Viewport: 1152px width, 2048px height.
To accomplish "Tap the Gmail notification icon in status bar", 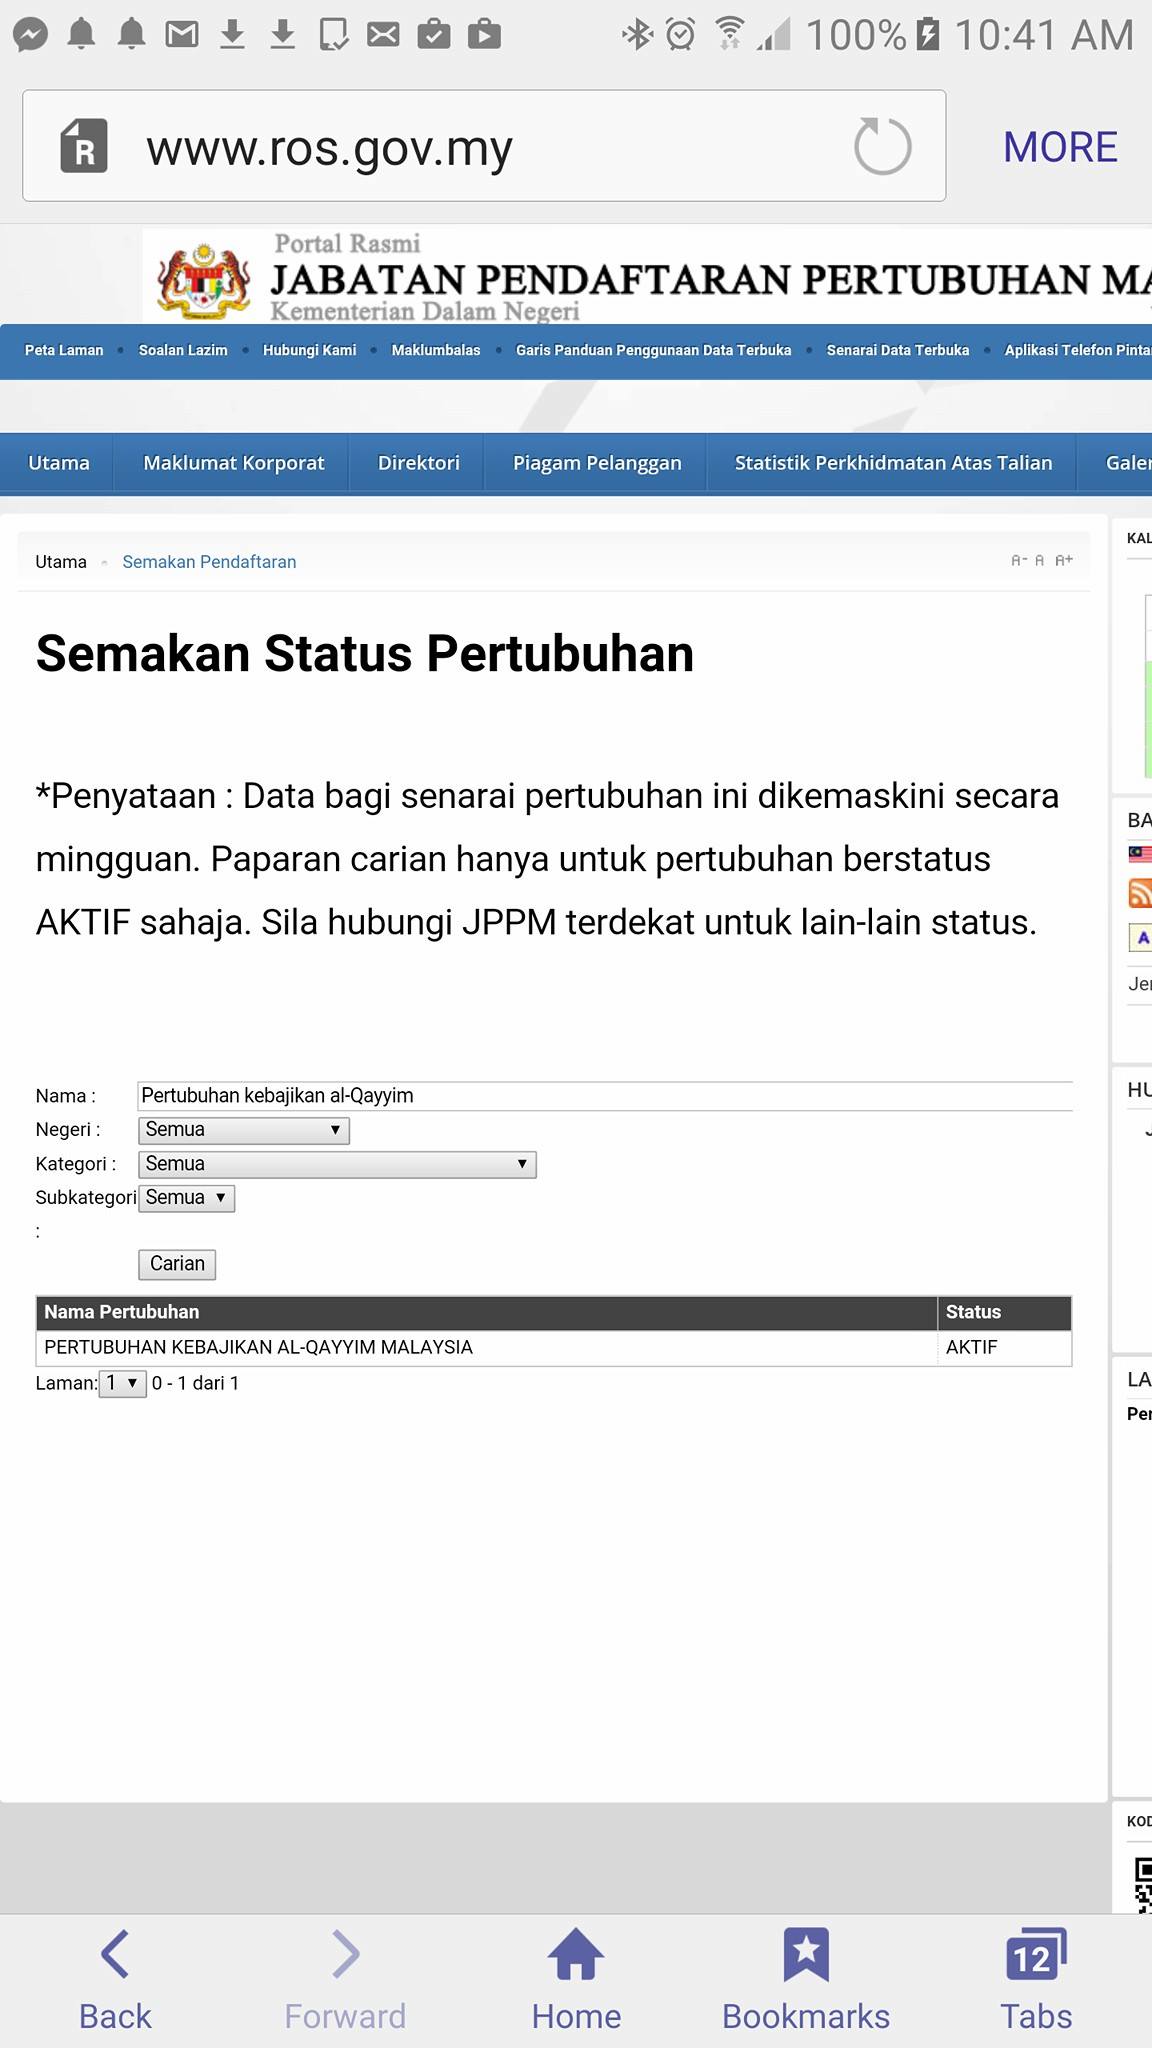I will point(181,35).
